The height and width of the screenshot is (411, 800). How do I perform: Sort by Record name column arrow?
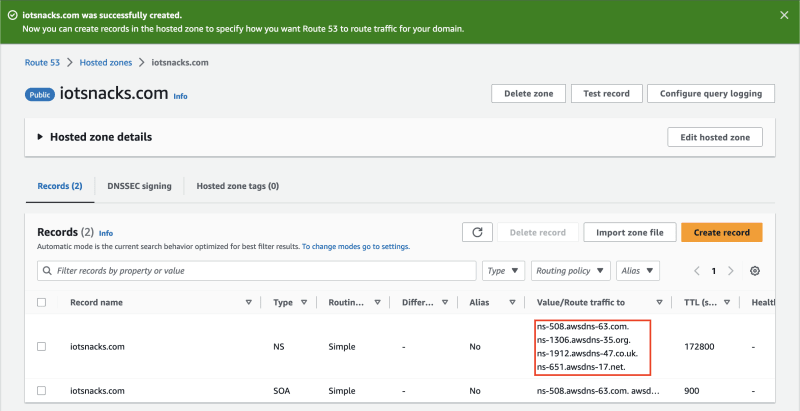(x=249, y=302)
